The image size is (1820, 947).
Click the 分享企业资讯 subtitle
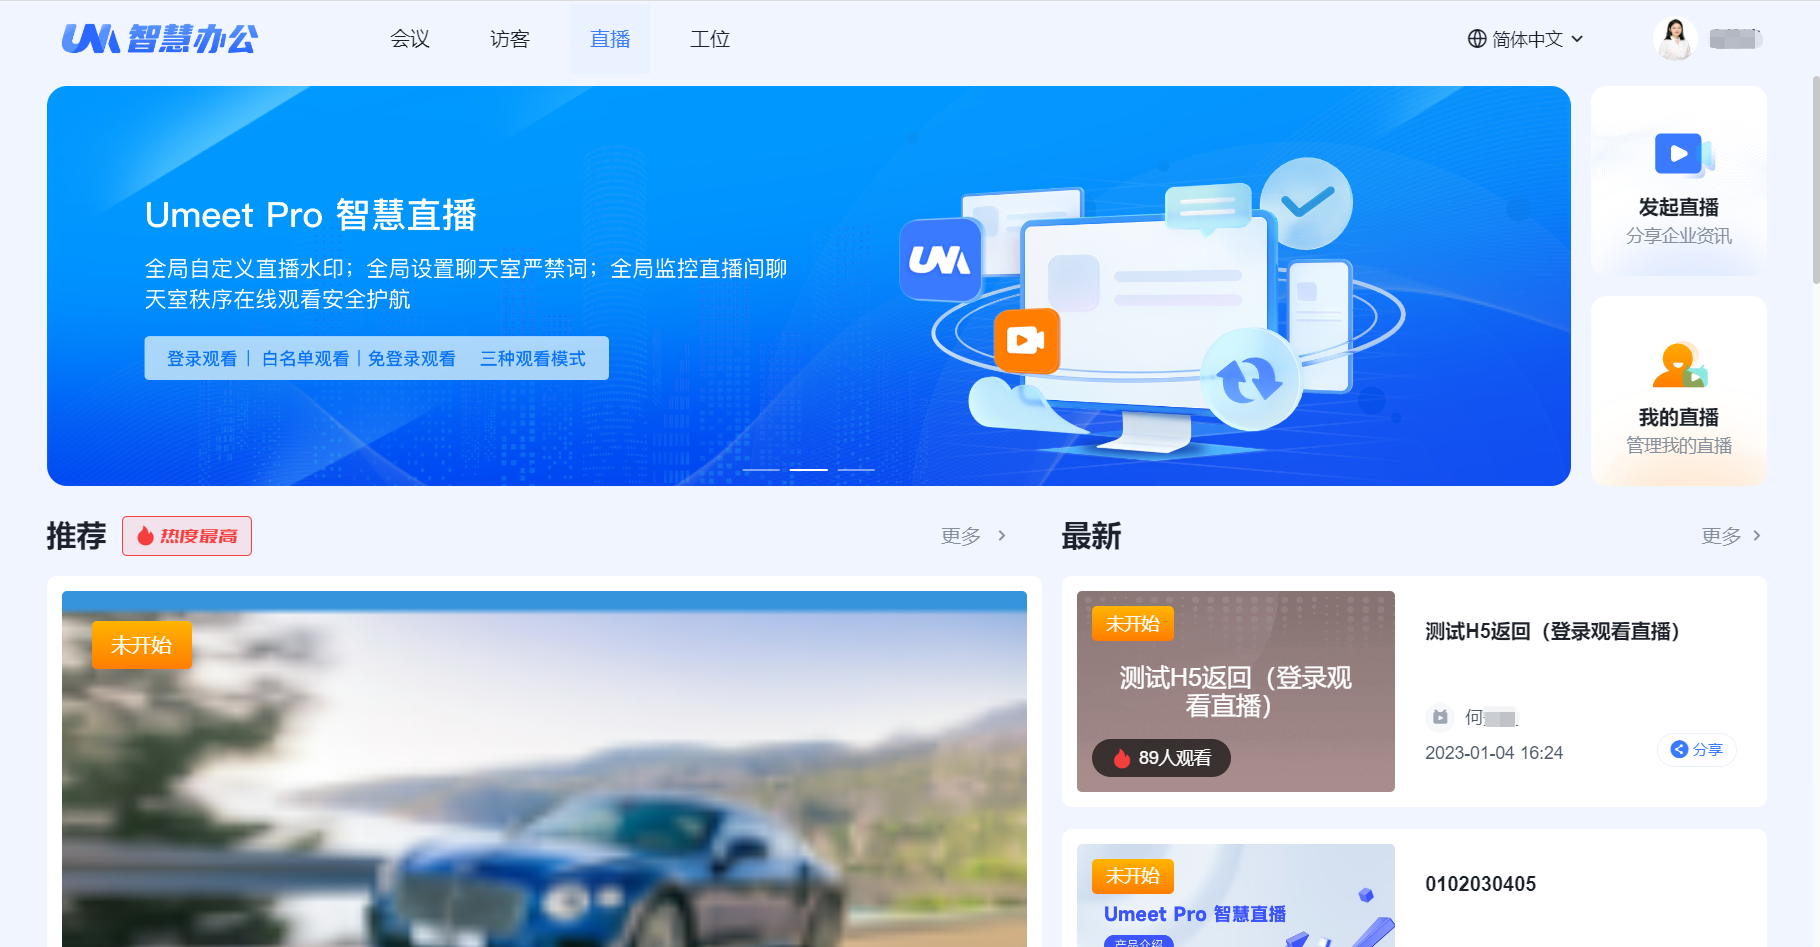click(1679, 236)
